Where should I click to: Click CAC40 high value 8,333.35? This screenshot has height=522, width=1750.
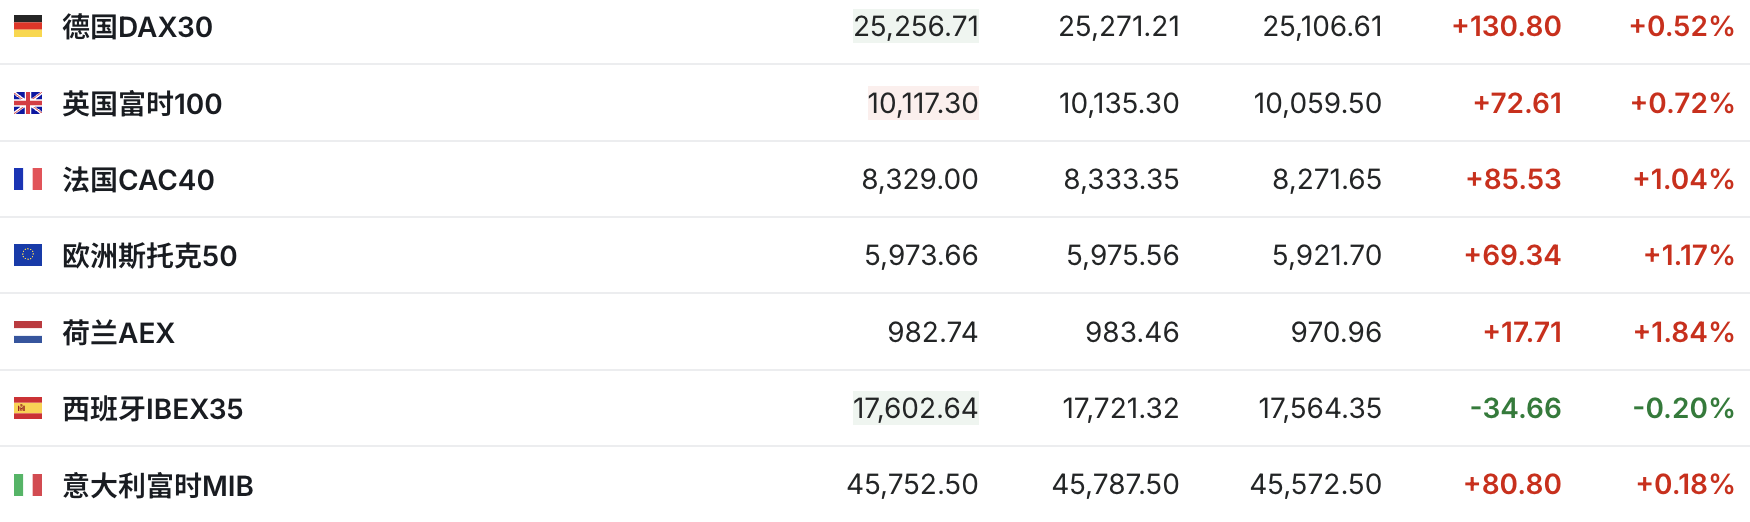1121,179
